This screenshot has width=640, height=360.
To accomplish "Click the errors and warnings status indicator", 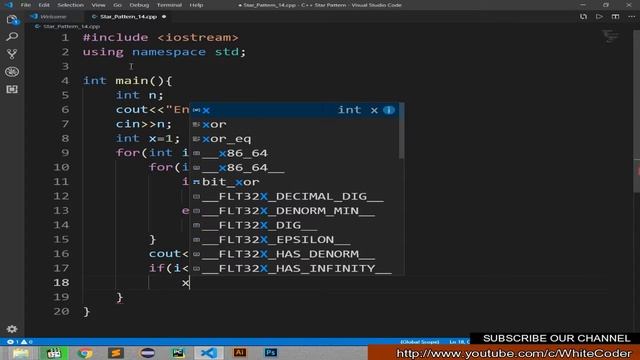I will [20, 342].
